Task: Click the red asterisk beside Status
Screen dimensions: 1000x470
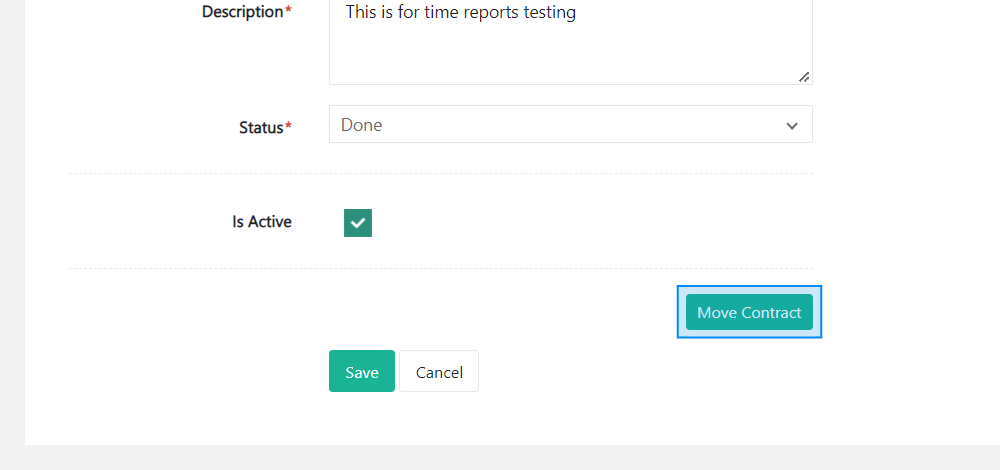Action: pyautogui.click(x=289, y=127)
